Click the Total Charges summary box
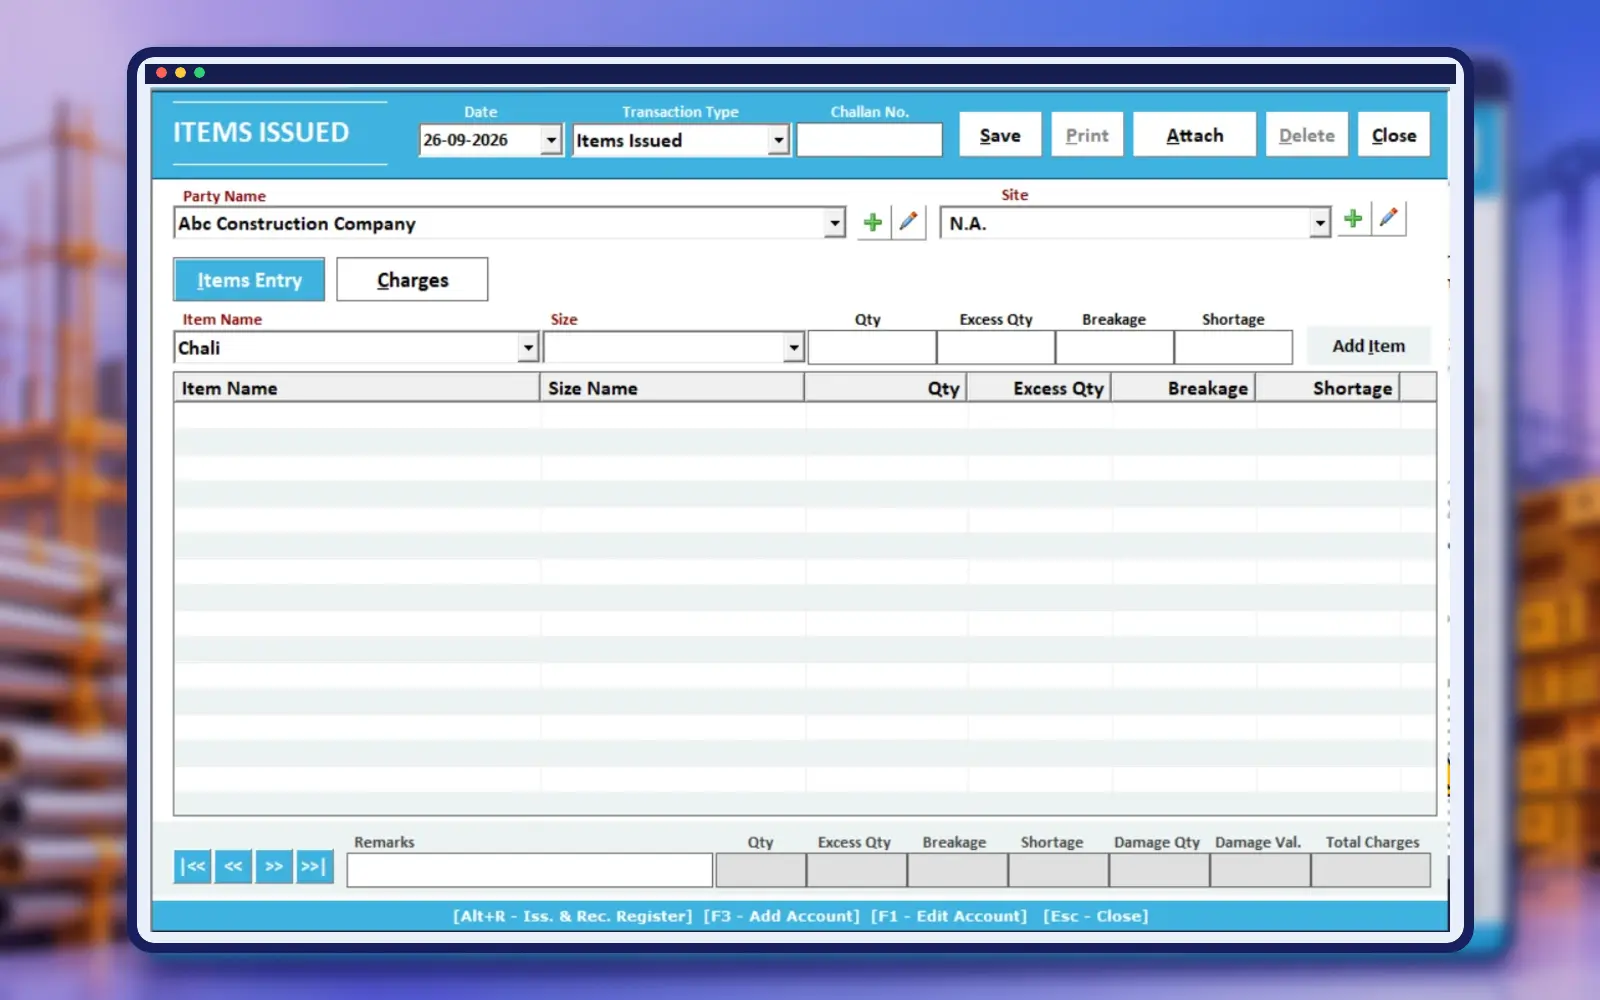1600x1000 pixels. pyautogui.click(x=1371, y=871)
